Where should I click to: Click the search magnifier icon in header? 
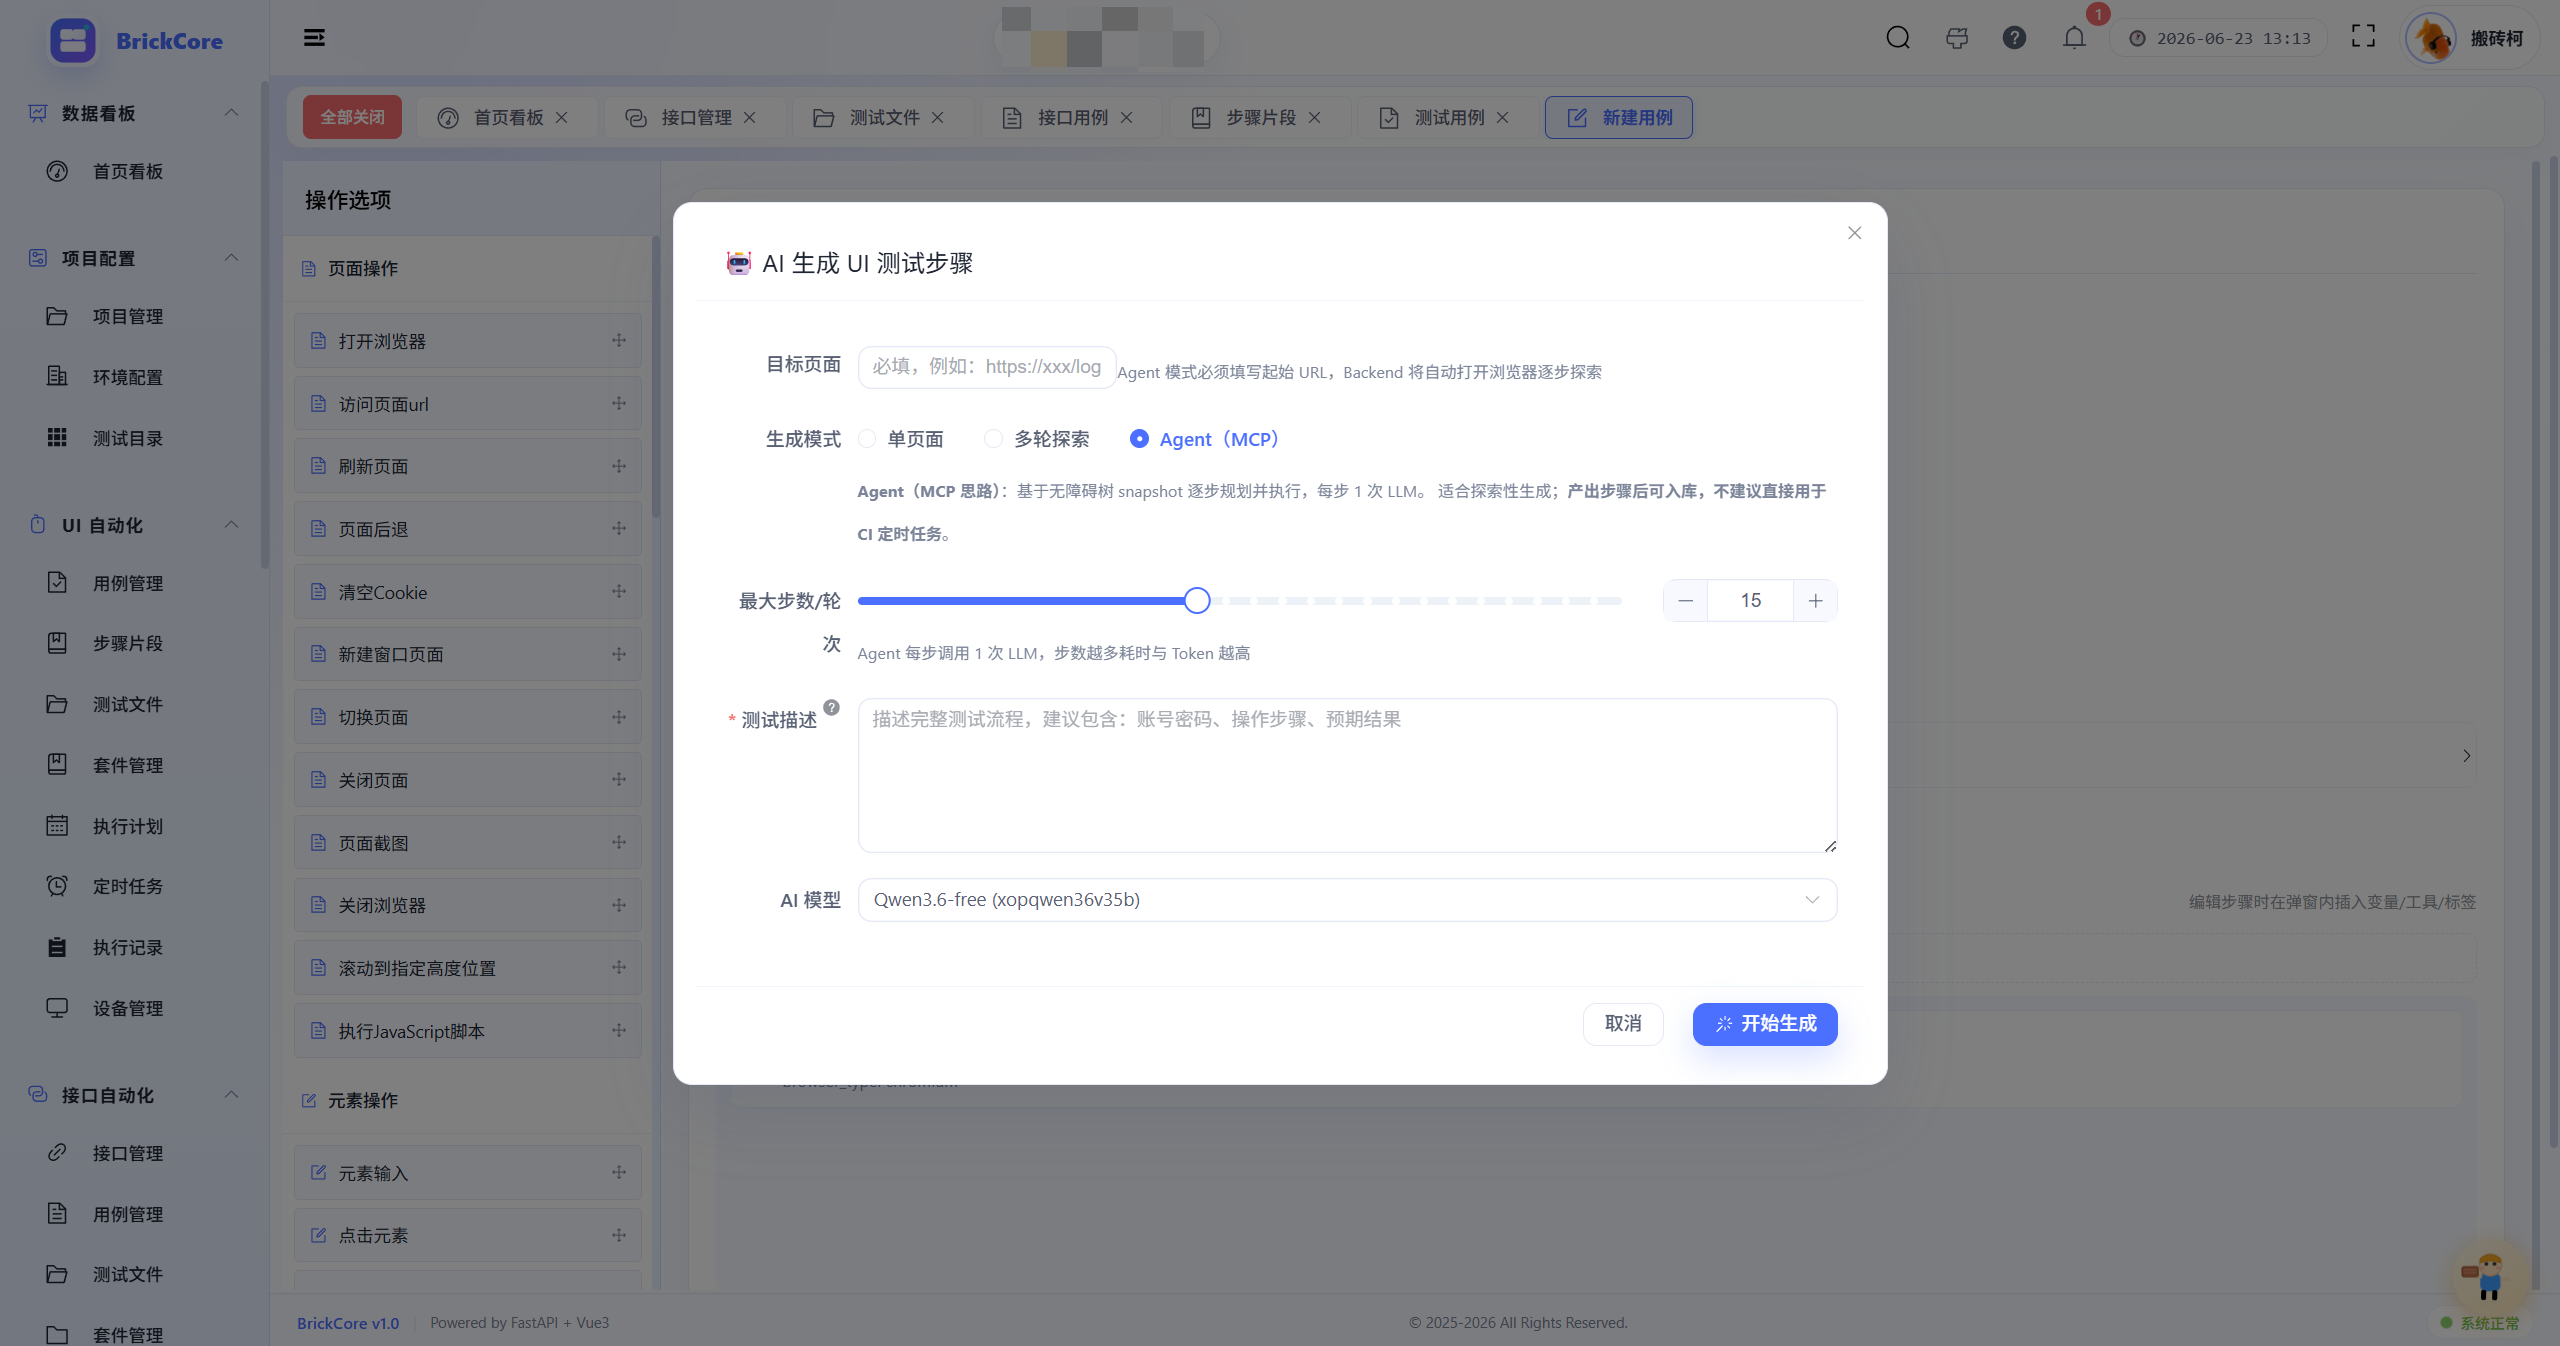coord(1897,38)
